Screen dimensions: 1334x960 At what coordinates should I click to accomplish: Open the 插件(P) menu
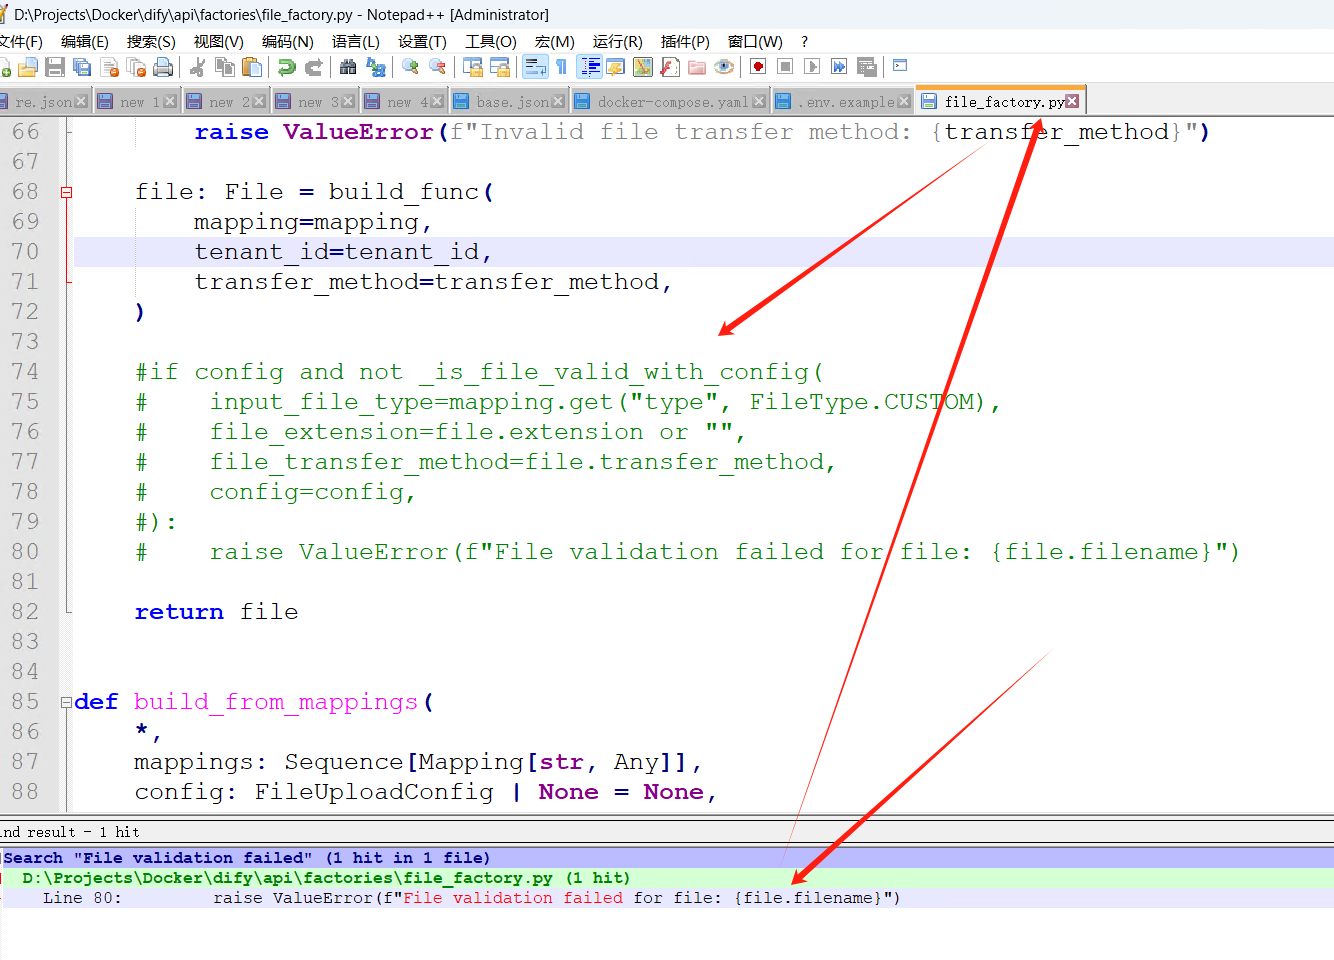pyautogui.click(x=685, y=41)
